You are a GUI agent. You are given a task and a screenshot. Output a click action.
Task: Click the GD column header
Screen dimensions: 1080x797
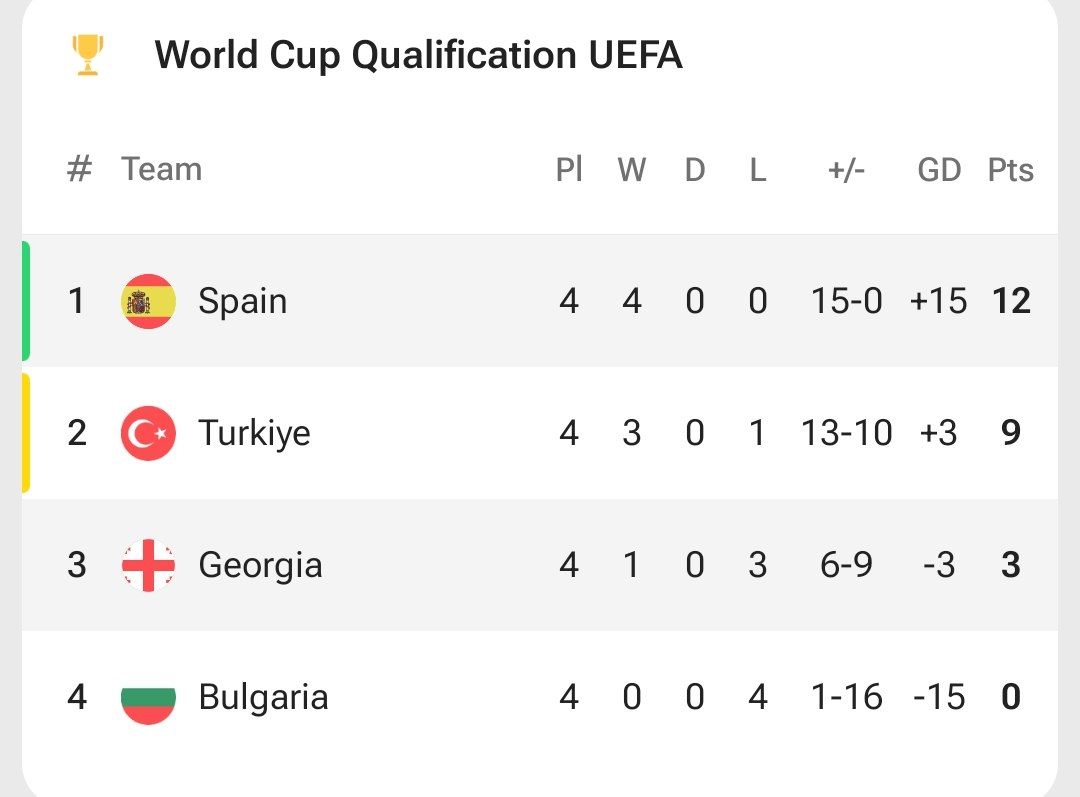[x=939, y=170]
